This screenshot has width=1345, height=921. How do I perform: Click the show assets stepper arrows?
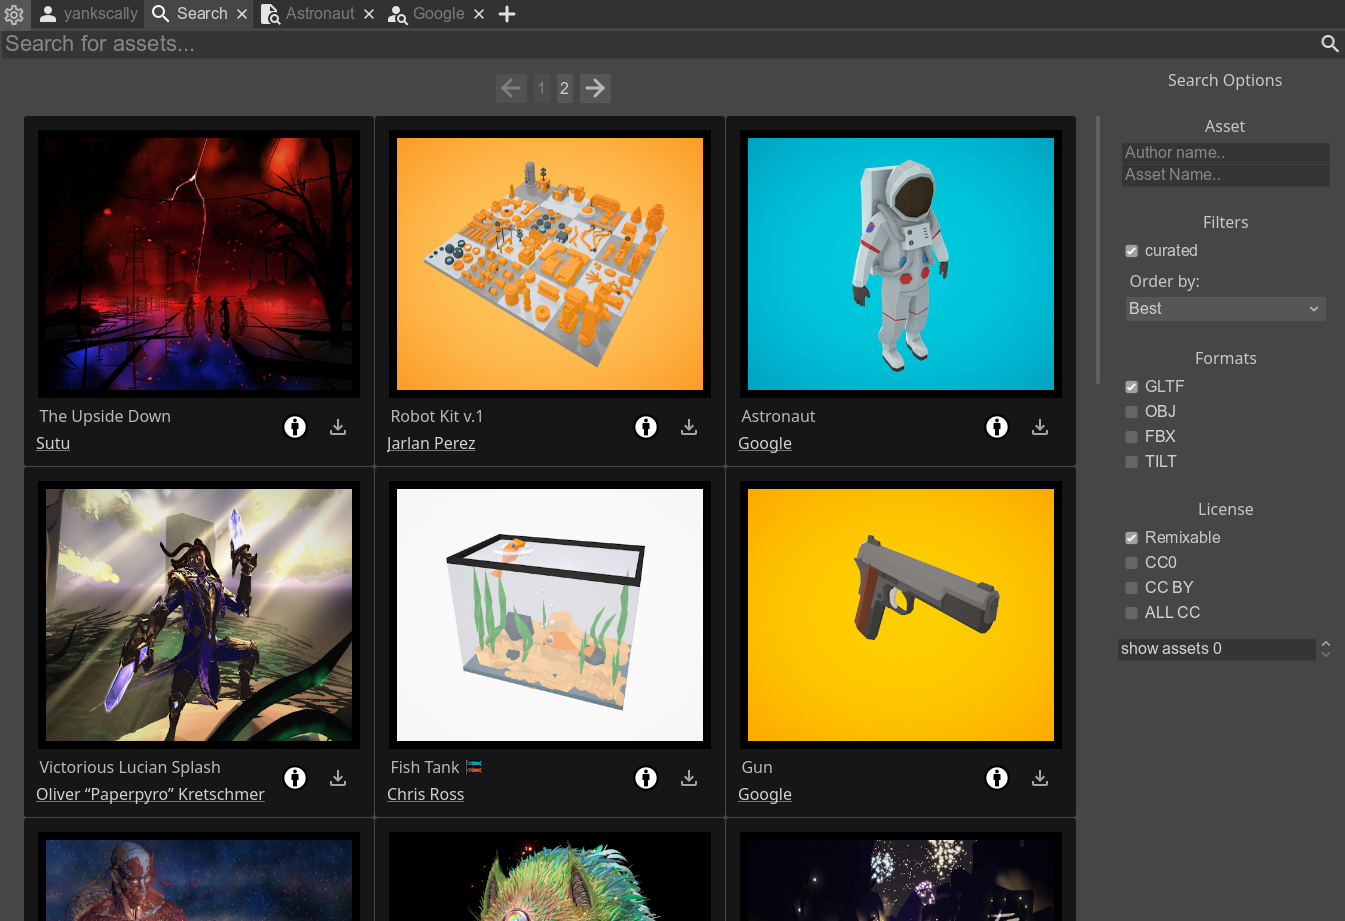pyautogui.click(x=1325, y=649)
